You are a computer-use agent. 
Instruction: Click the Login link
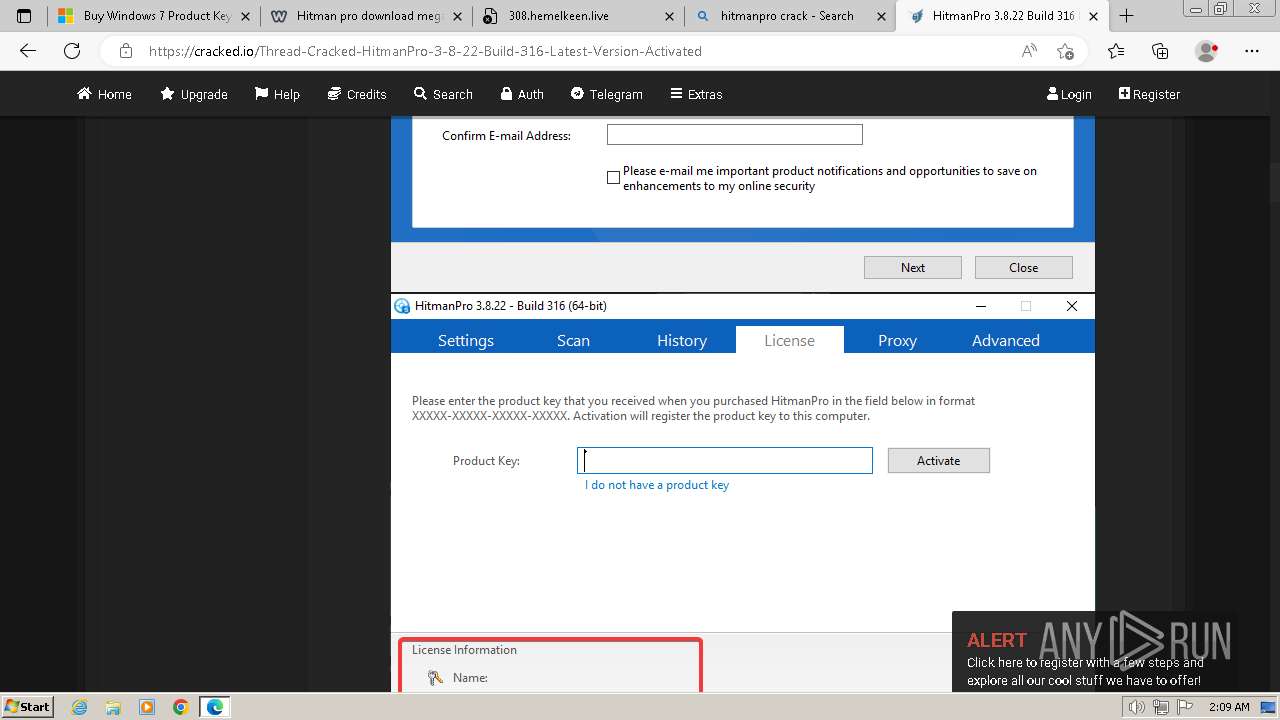click(x=1069, y=94)
